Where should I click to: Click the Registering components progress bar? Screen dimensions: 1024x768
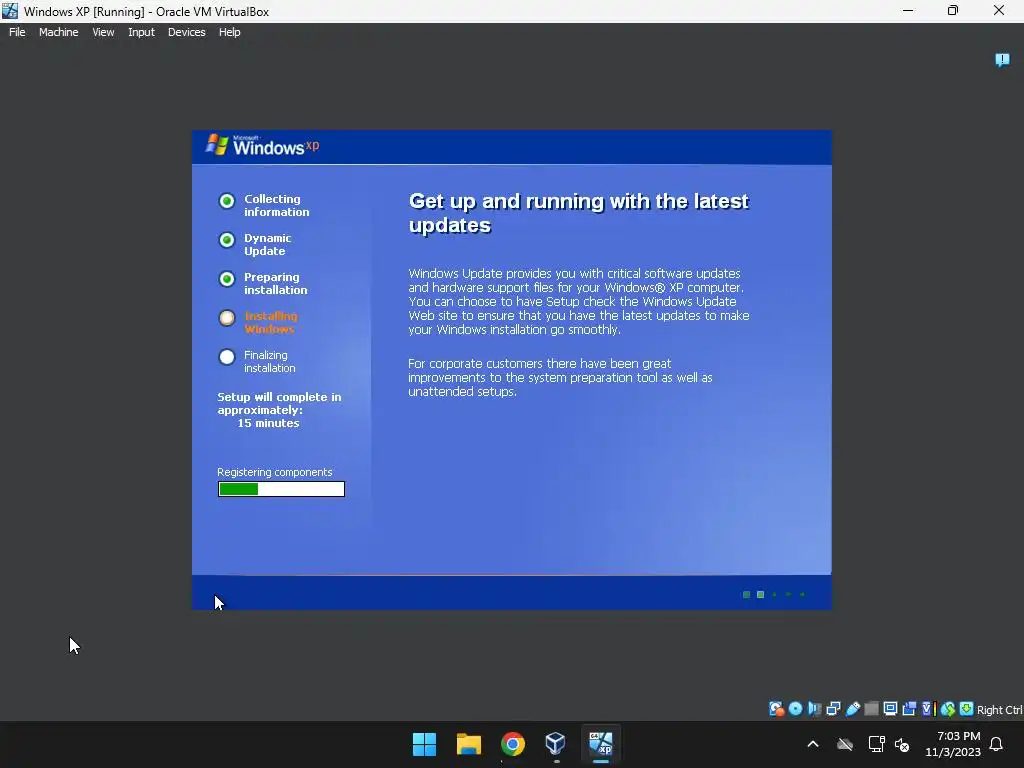pyautogui.click(x=281, y=489)
